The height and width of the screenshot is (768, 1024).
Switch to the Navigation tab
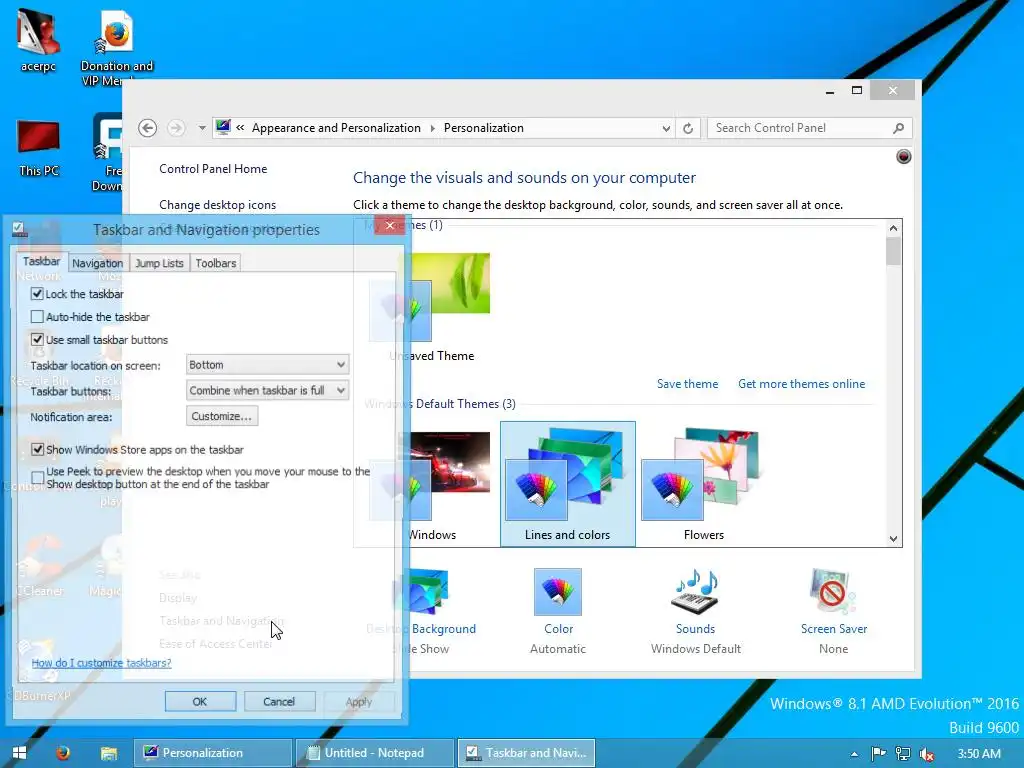pos(97,263)
